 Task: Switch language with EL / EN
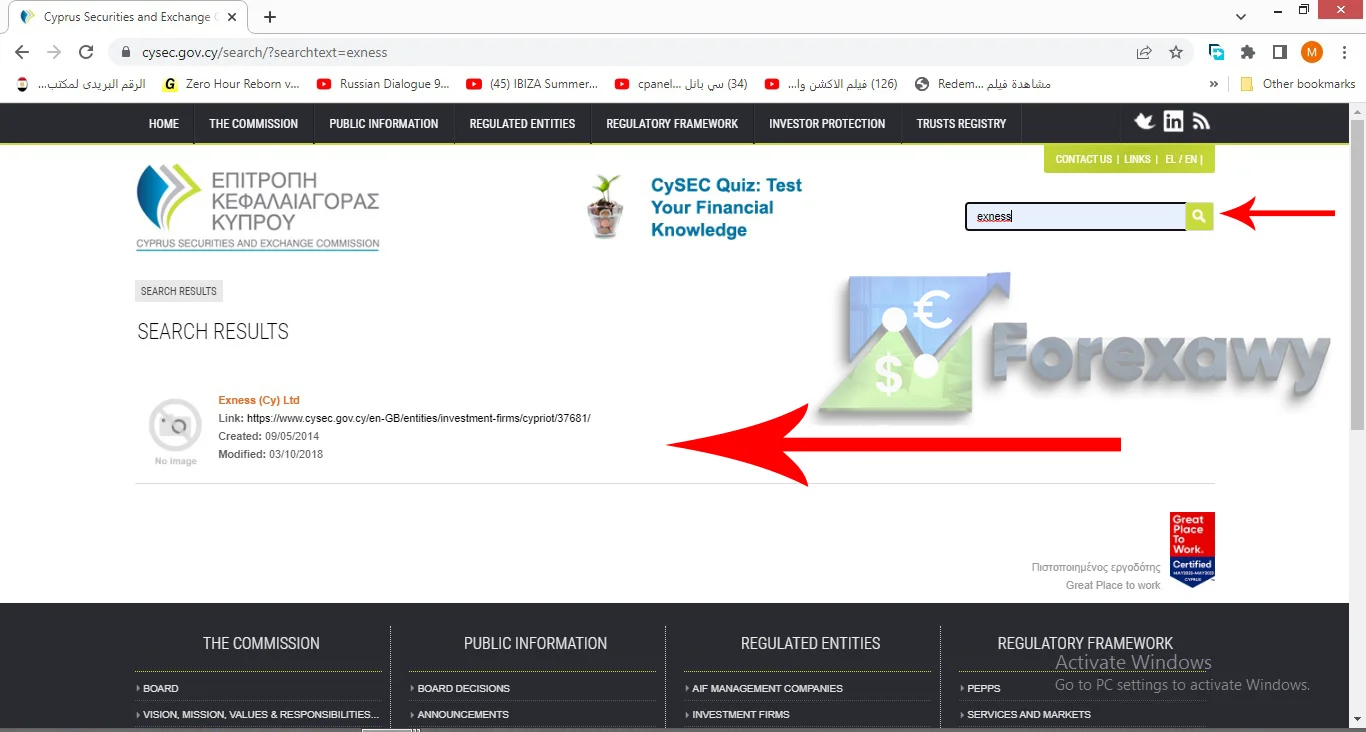click(1181, 159)
